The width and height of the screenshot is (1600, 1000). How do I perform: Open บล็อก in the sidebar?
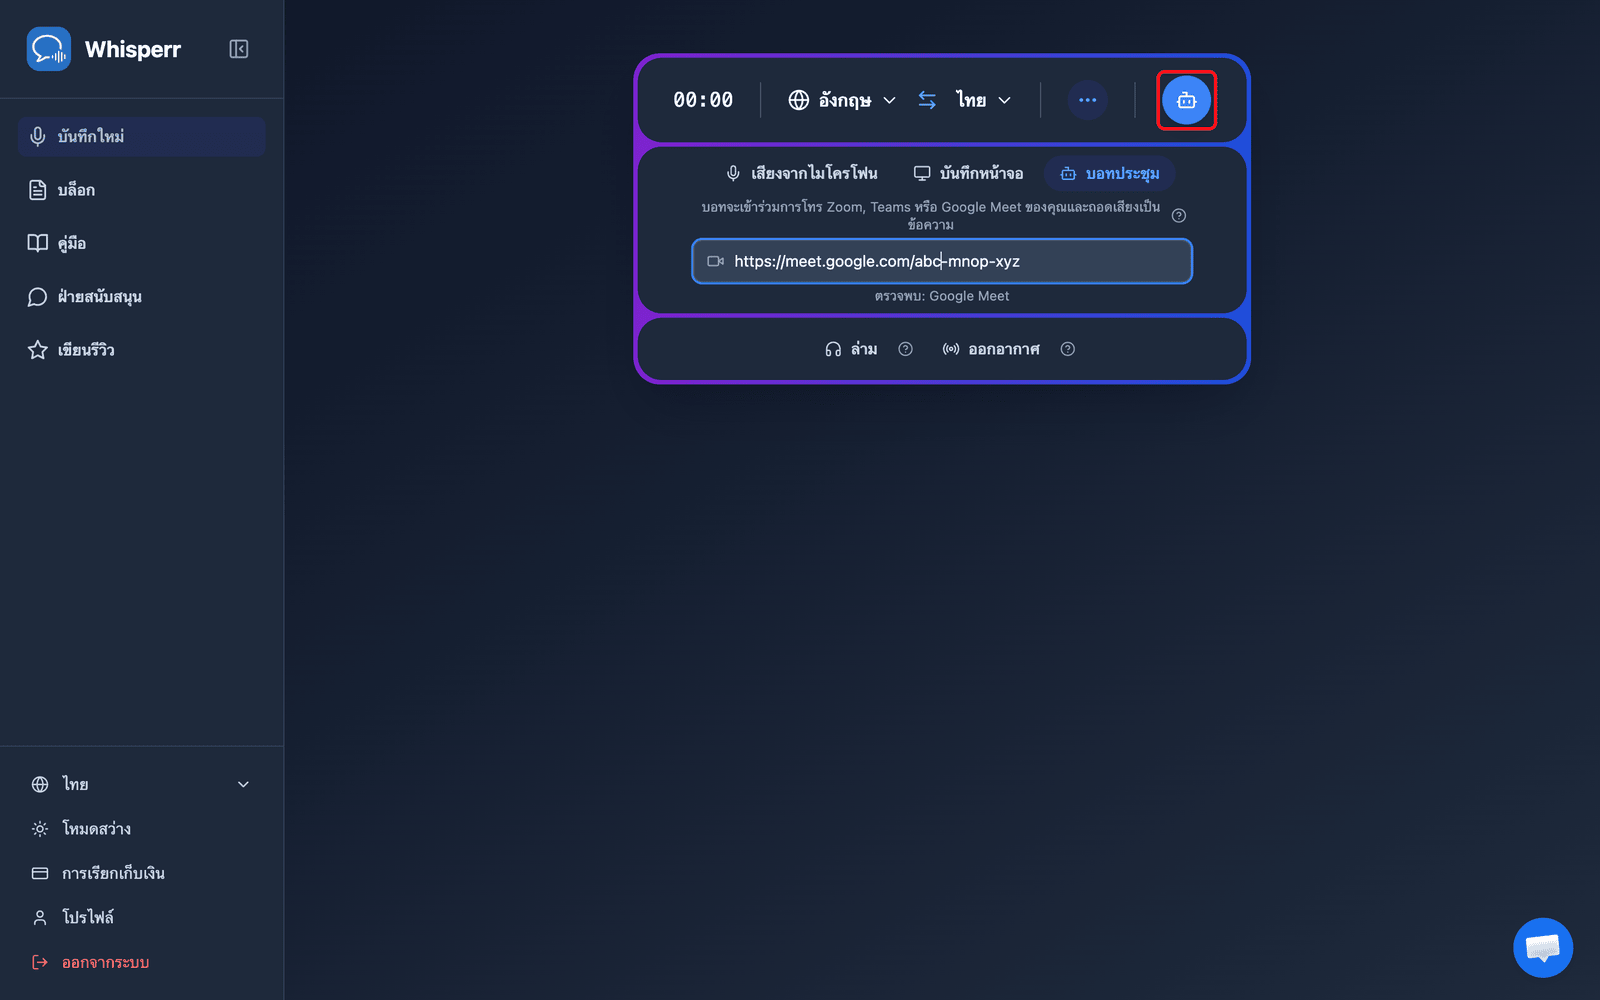pyautogui.click(x=141, y=190)
